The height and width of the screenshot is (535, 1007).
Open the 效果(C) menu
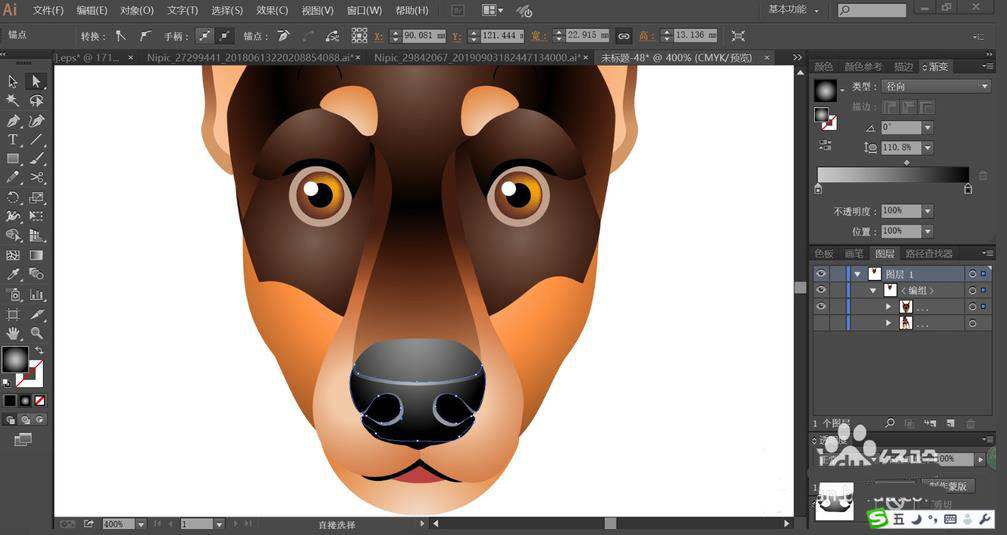[272, 10]
